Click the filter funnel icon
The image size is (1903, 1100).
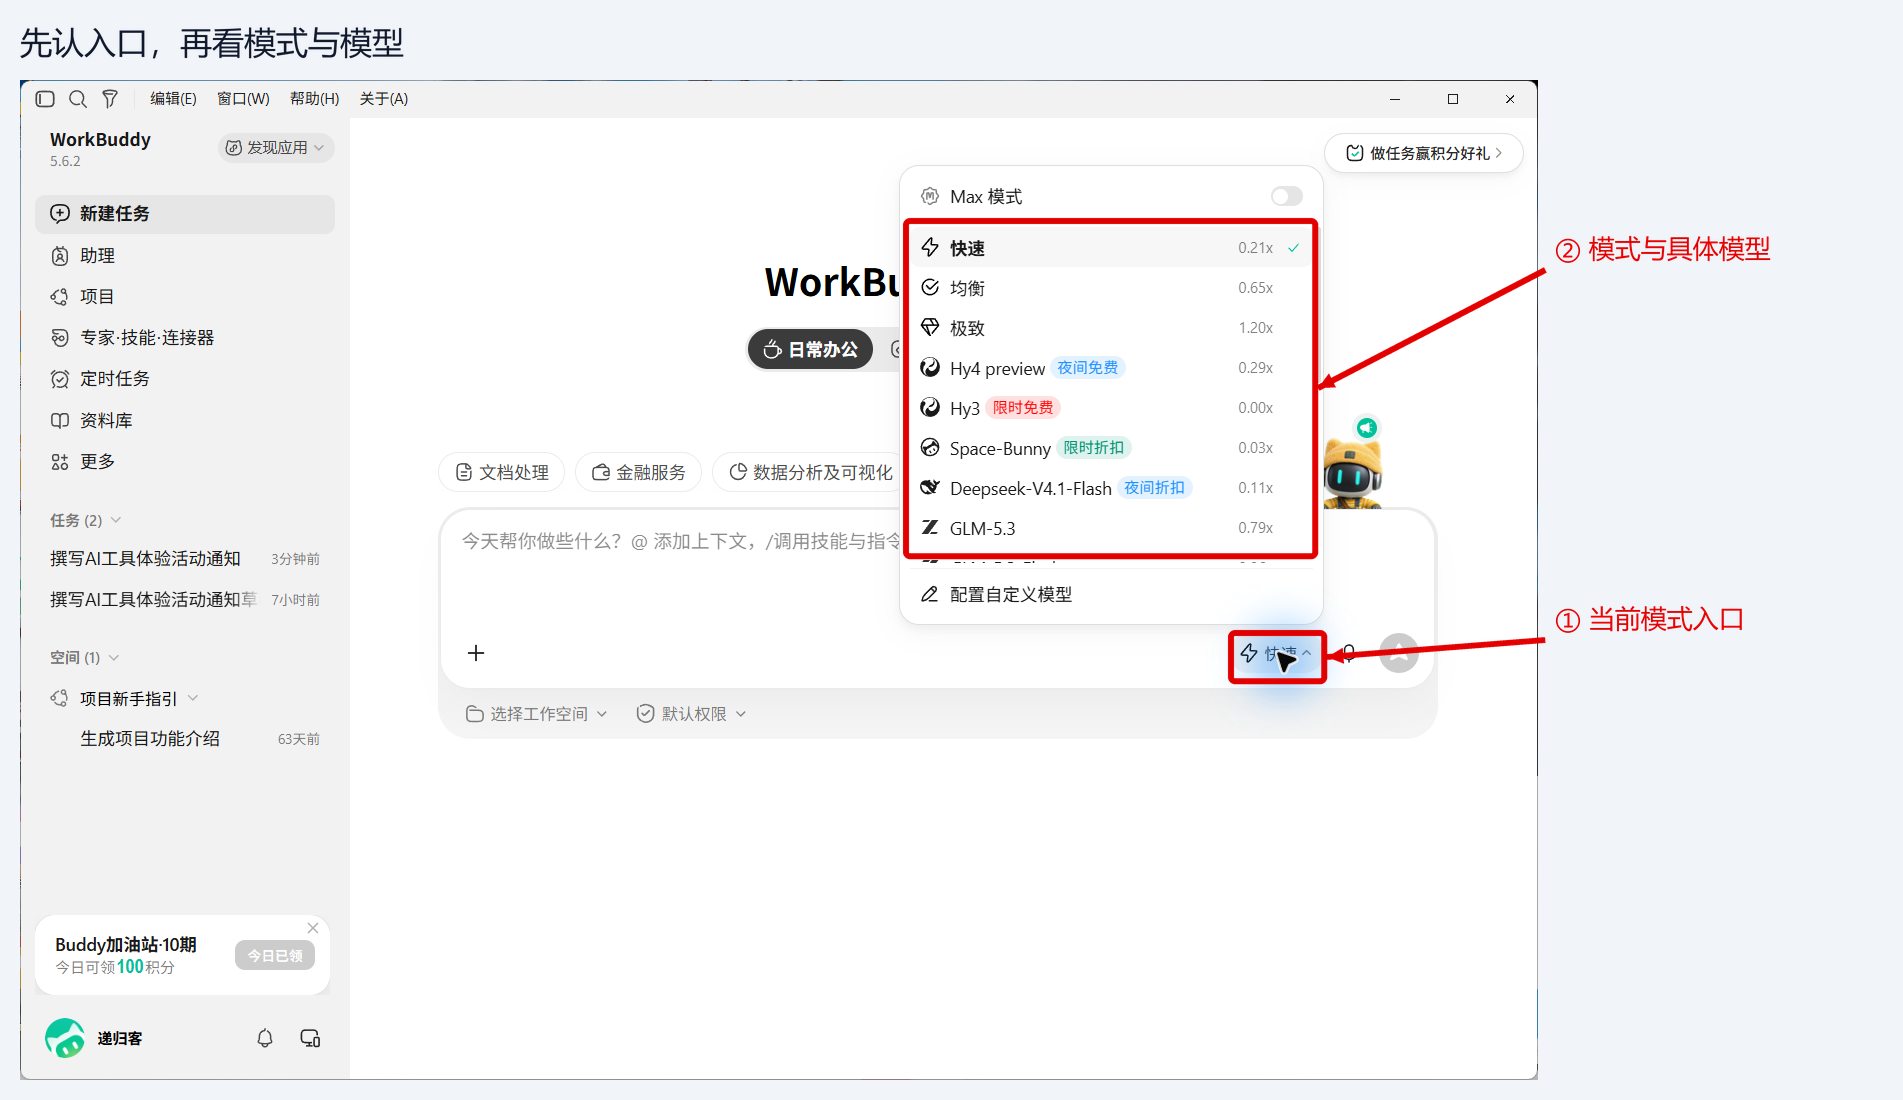[110, 99]
